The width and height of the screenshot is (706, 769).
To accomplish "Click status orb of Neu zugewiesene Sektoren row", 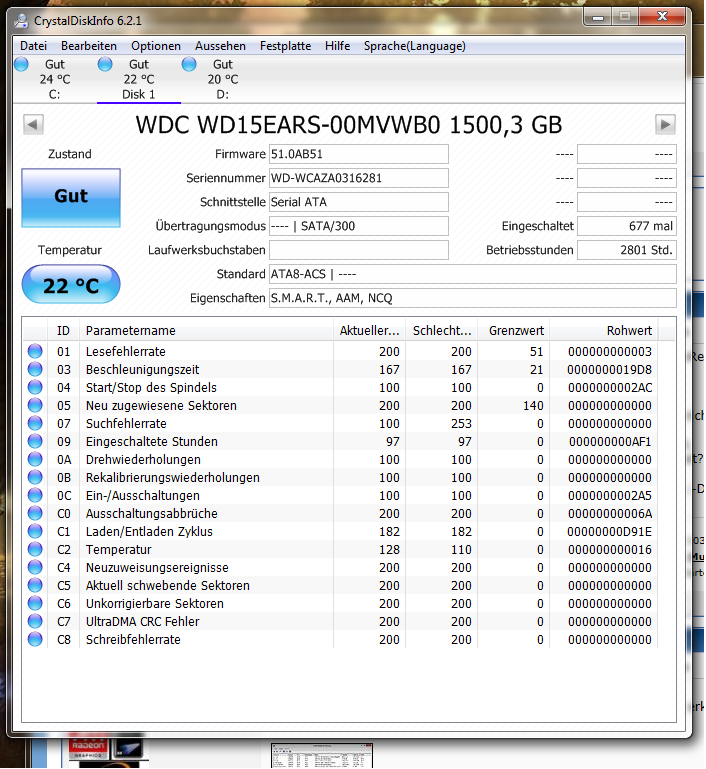I will click(x=35, y=406).
